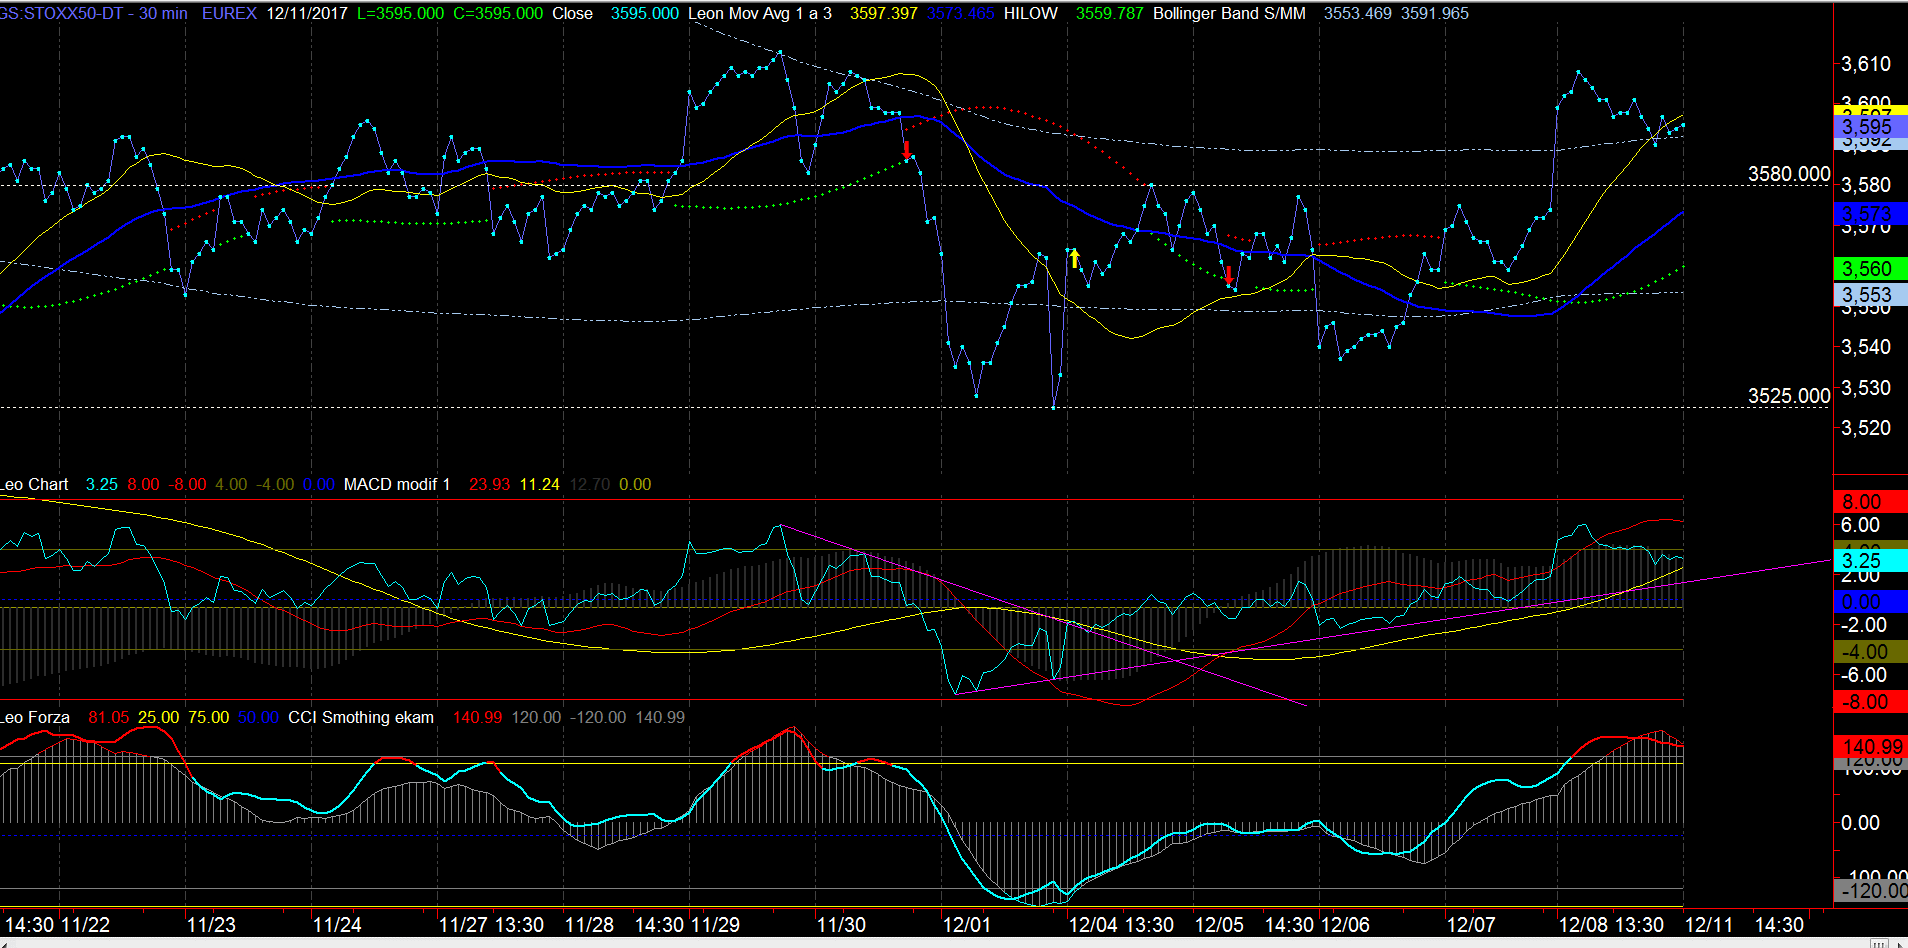Screen dimensions: 1908x948
Task: Click the yellow up arrow marker on 12/04
Action: [1075, 259]
